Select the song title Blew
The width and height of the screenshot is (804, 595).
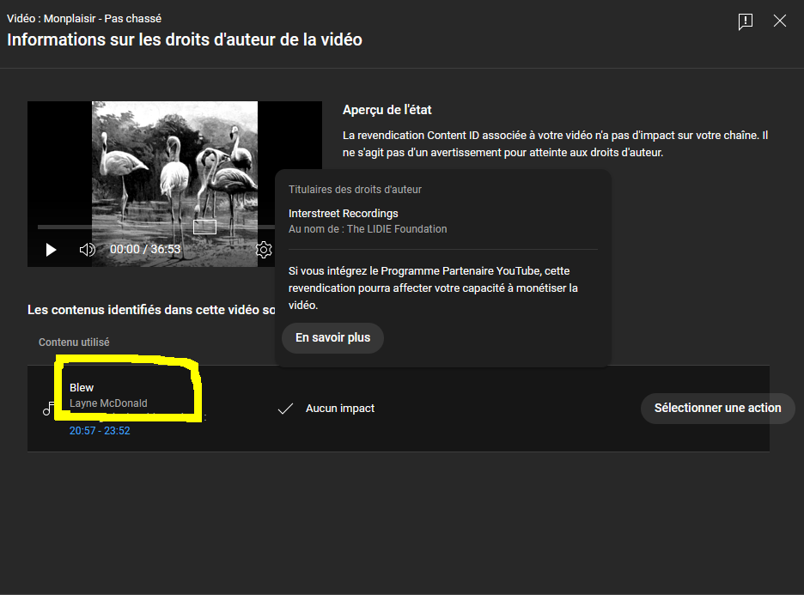click(81, 387)
